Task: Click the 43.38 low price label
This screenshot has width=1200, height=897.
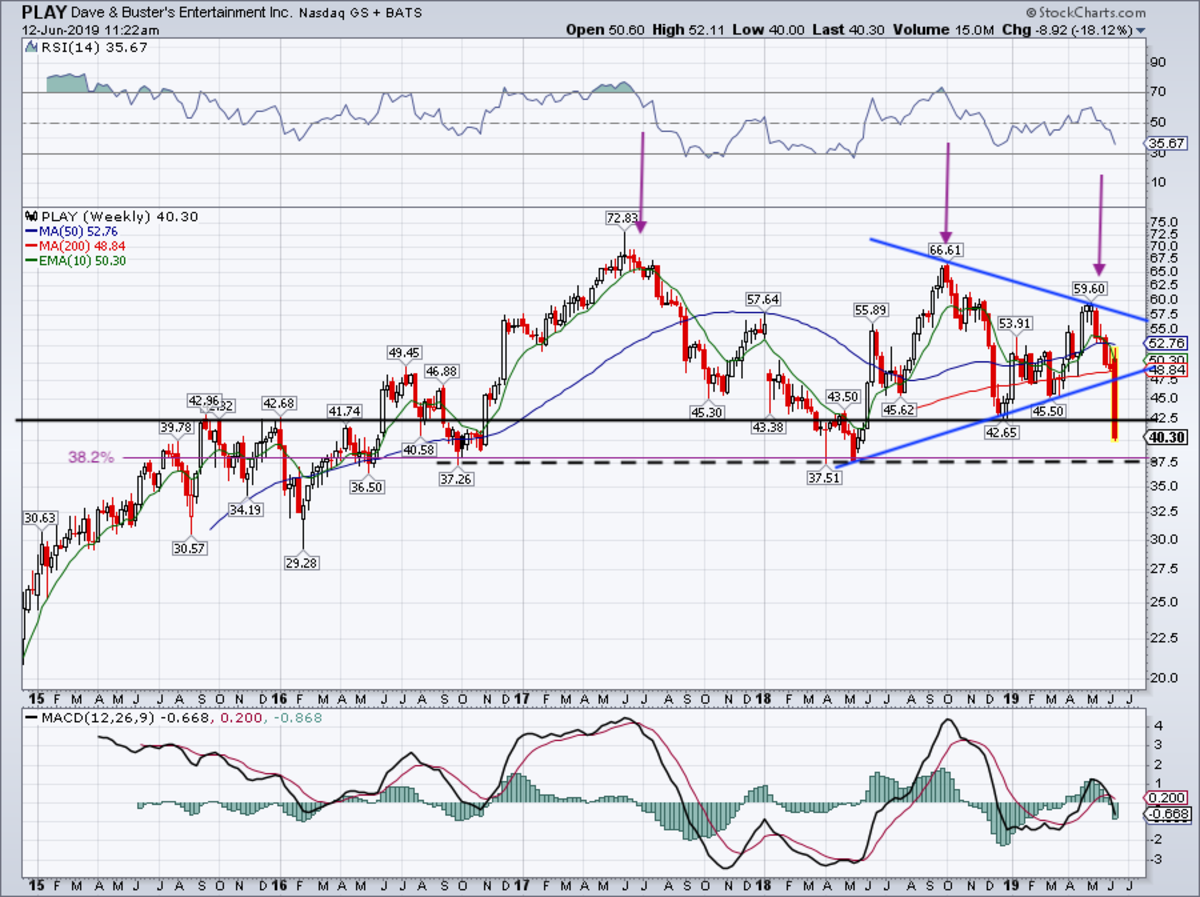Action: (x=768, y=427)
